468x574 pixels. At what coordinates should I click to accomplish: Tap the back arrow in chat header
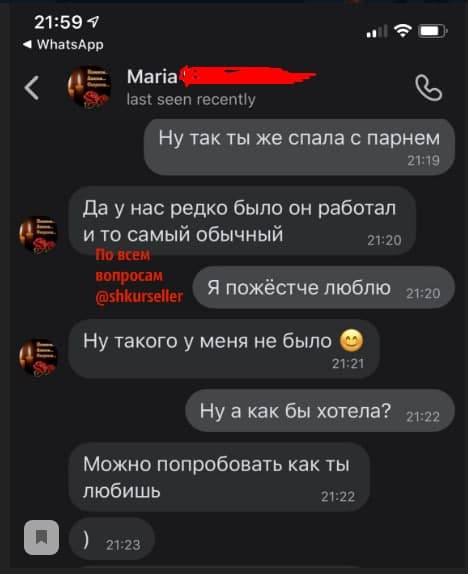pyautogui.click(x=31, y=88)
